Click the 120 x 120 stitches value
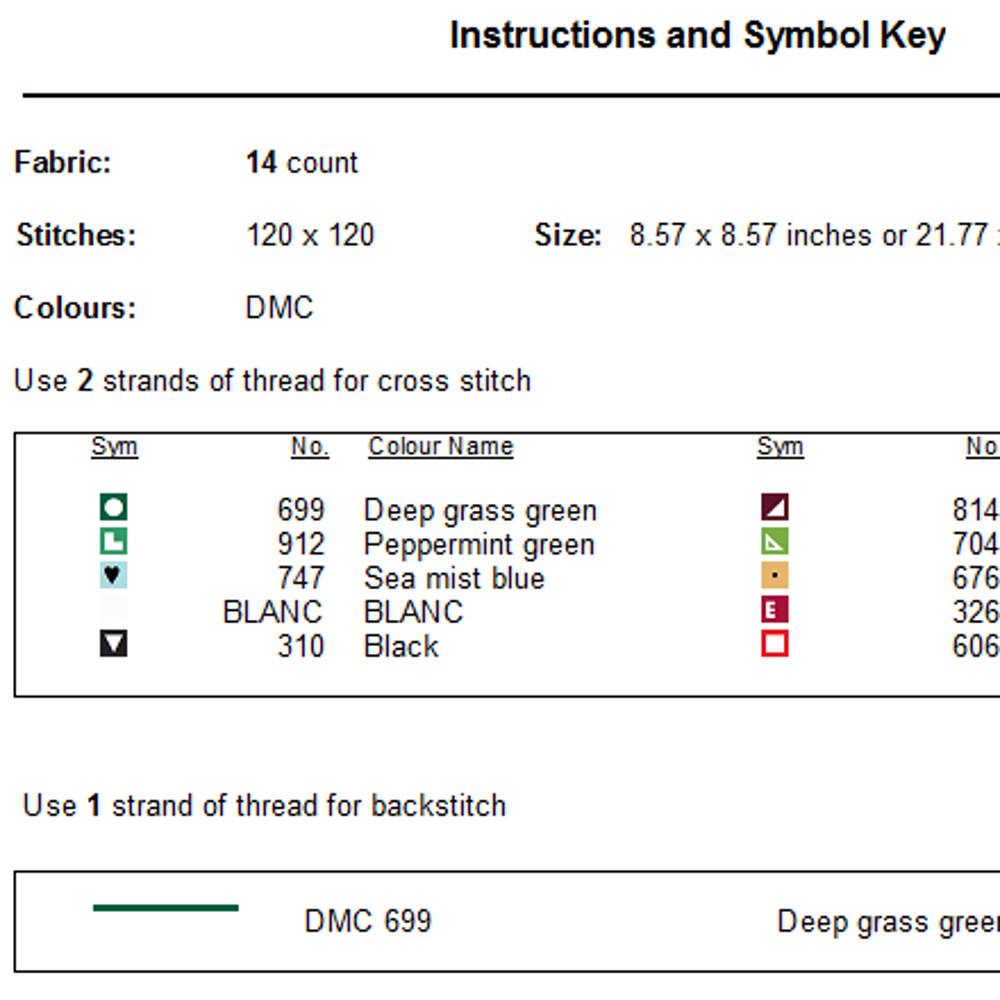Image resolution: width=1000 pixels, height=1000 pixels. click(x=310, y=236)
